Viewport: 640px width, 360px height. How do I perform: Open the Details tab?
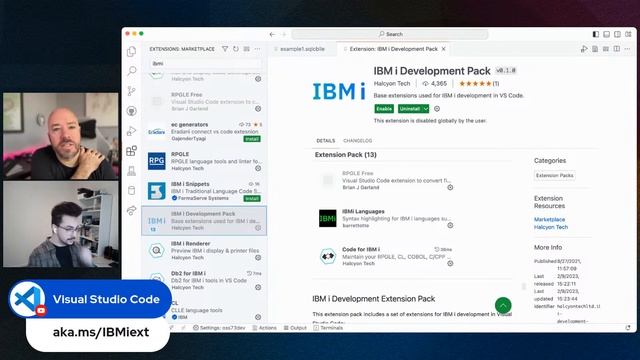pos(326,141)
